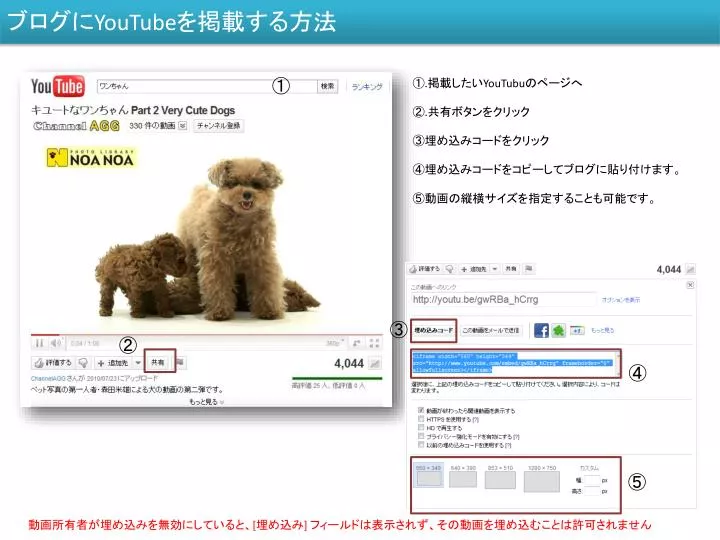Viewport: 720px width, 540px height.
Task: Click the 検索 search button
Action: (x=327, y=86)
